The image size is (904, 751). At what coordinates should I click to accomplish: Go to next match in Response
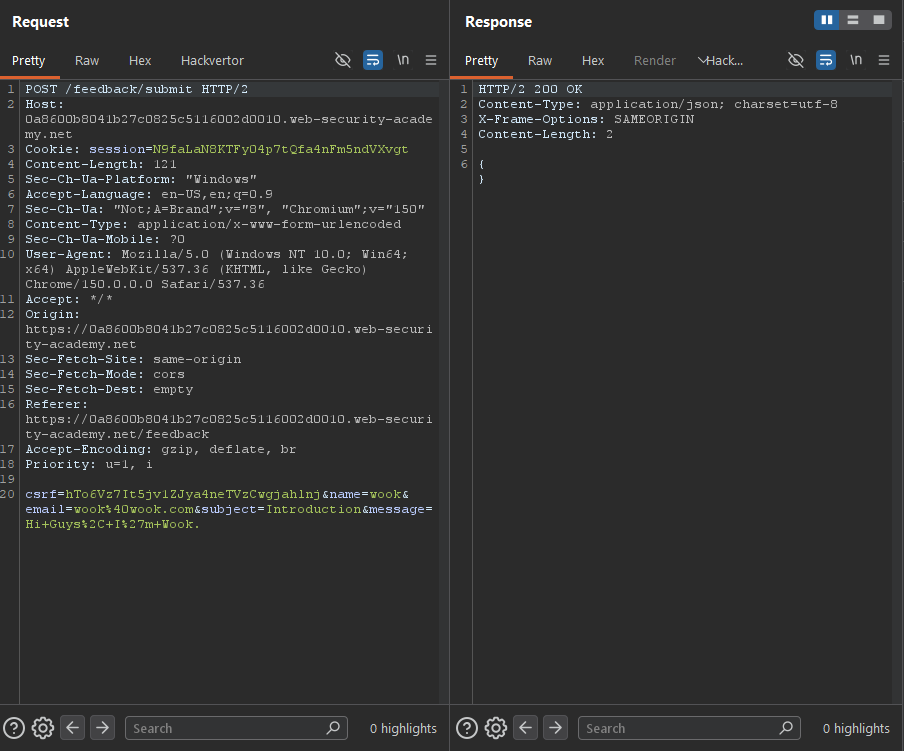[x=556, y=727]
